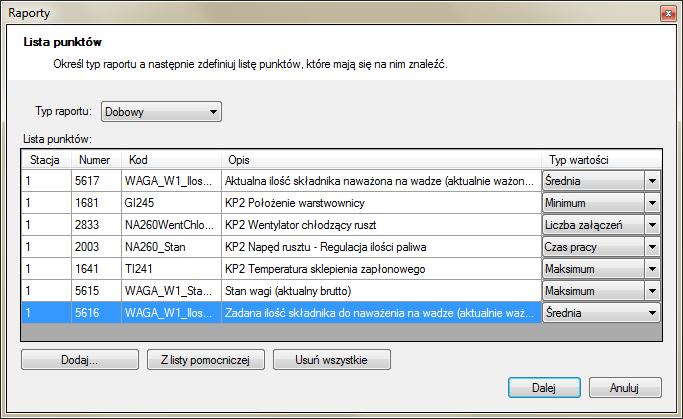The image size is (683, 419).
Task: Click the Opis column header
Action: click(x=381, y=160)
